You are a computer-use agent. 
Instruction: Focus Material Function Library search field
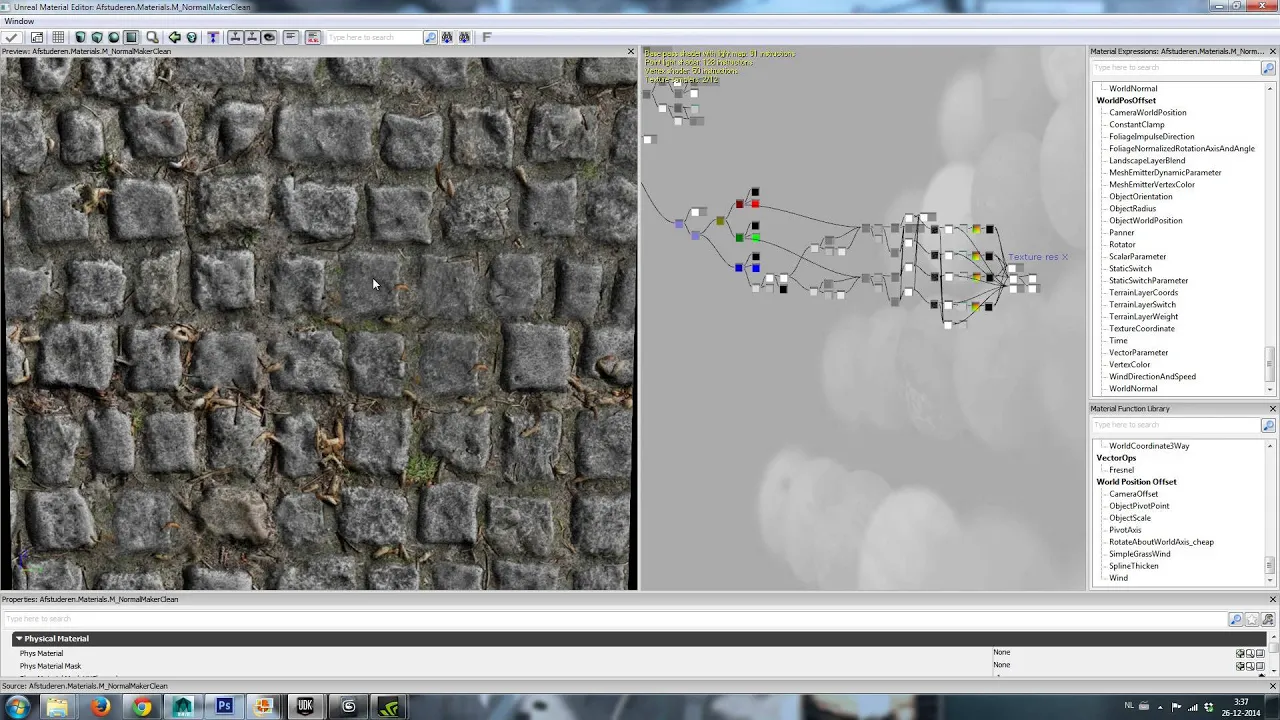coord(1175,425)
